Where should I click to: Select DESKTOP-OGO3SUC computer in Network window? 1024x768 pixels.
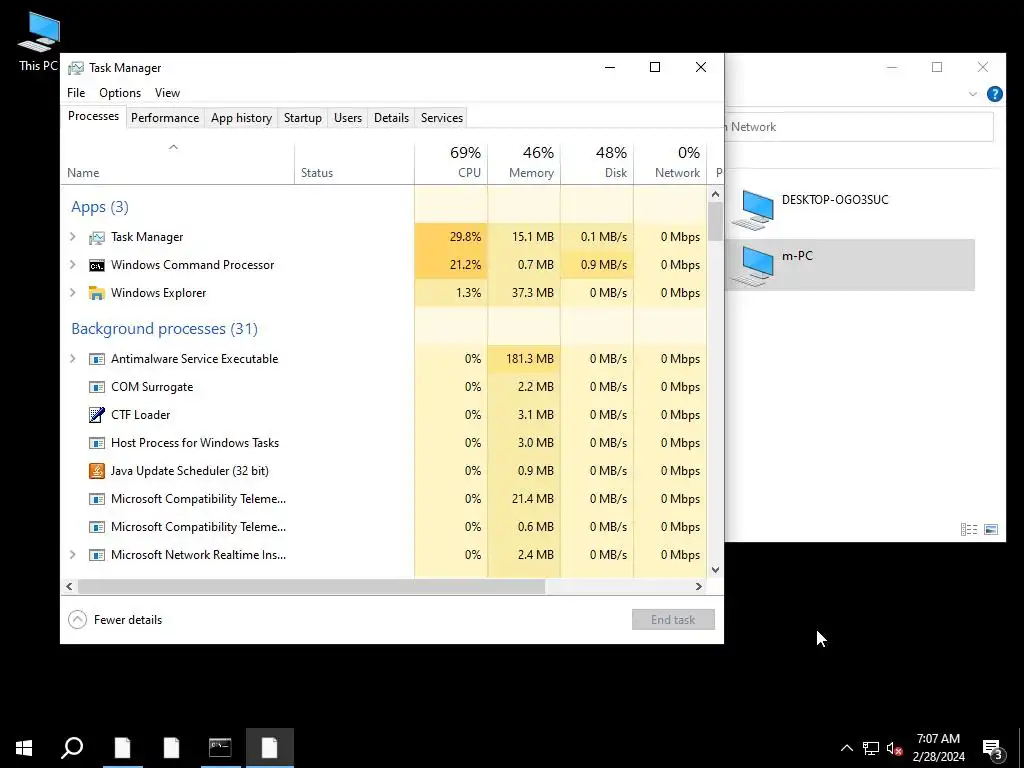849,209
